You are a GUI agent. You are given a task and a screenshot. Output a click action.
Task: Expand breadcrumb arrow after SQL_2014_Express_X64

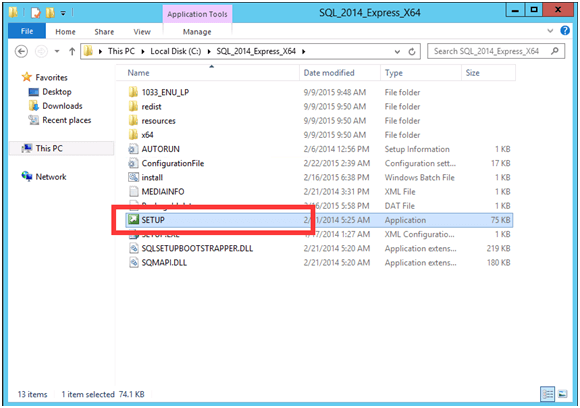coord(303,52)
